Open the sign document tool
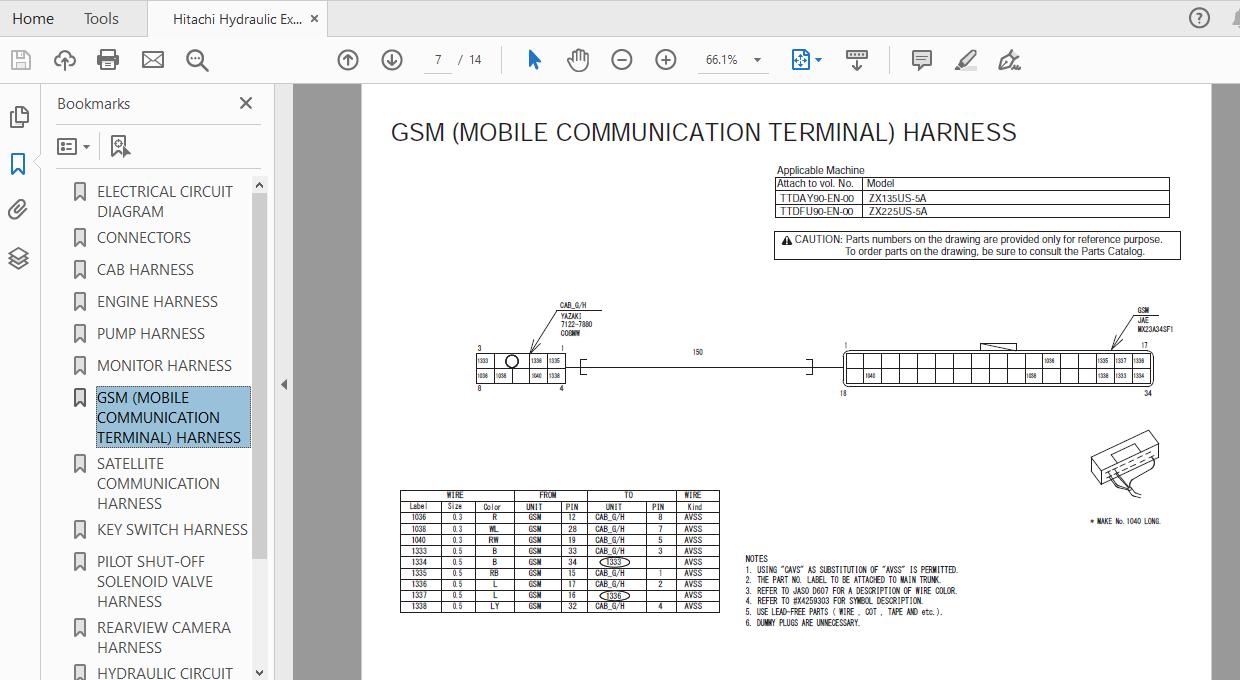Screen dimensions: 1240x680 point(1010,60)
